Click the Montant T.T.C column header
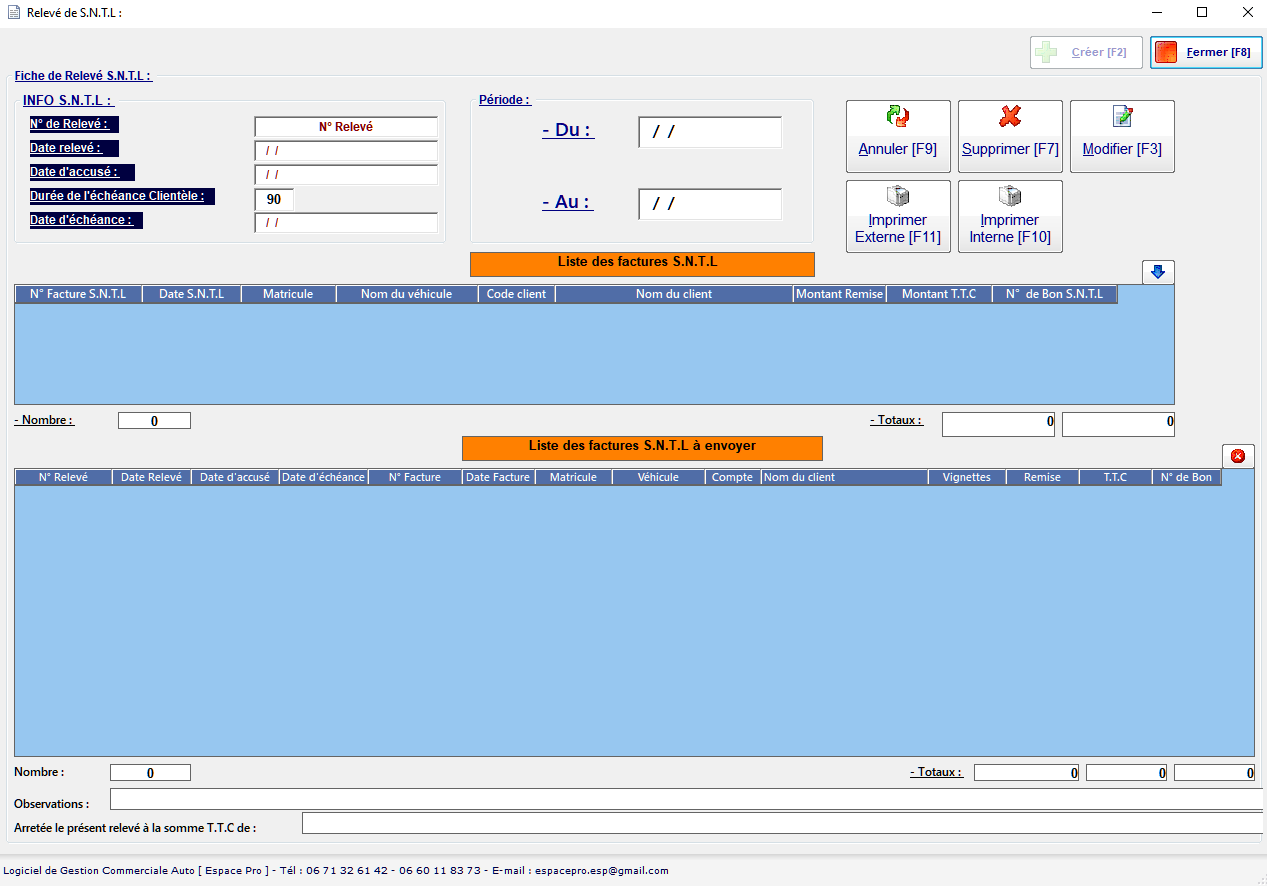The width and height of the screenshot is (1267, 886). [939, 294]
